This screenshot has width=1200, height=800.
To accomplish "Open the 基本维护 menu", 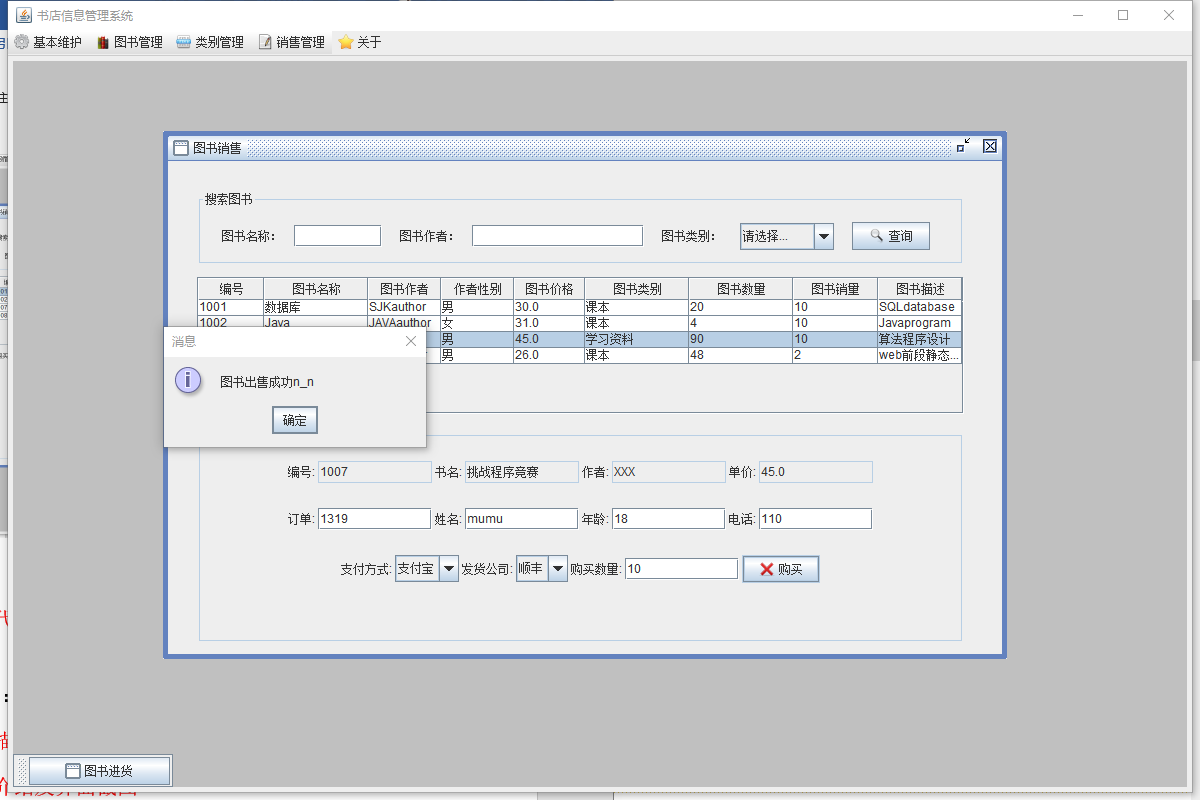I will point(48,42).
